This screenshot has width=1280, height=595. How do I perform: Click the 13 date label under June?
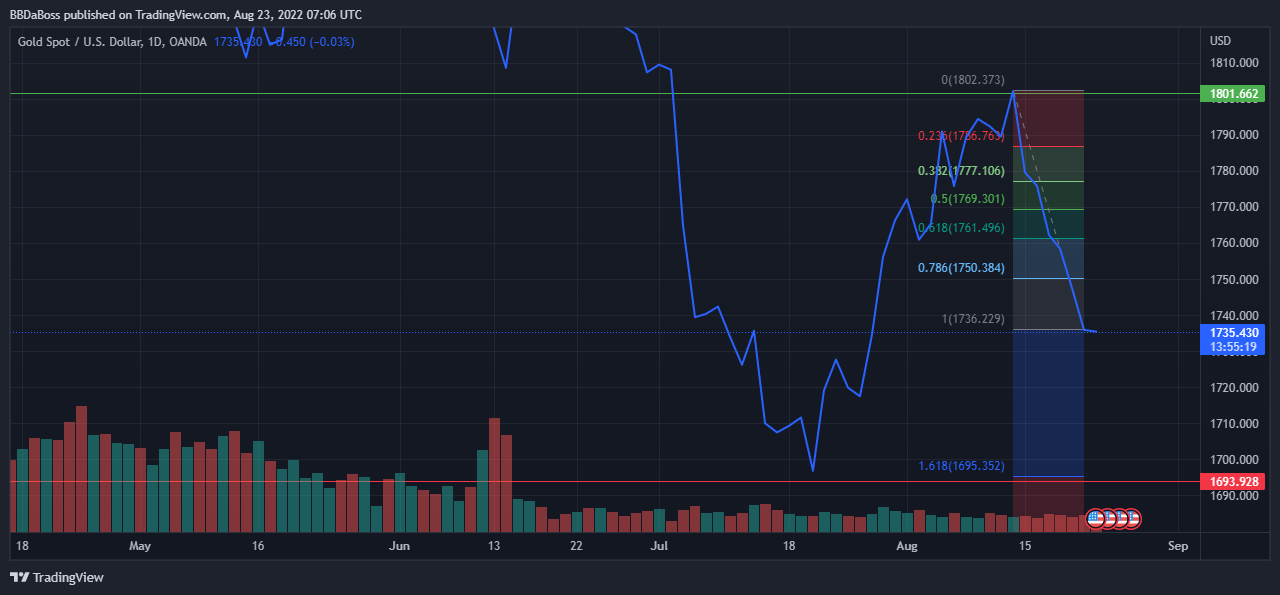(494, 547)
